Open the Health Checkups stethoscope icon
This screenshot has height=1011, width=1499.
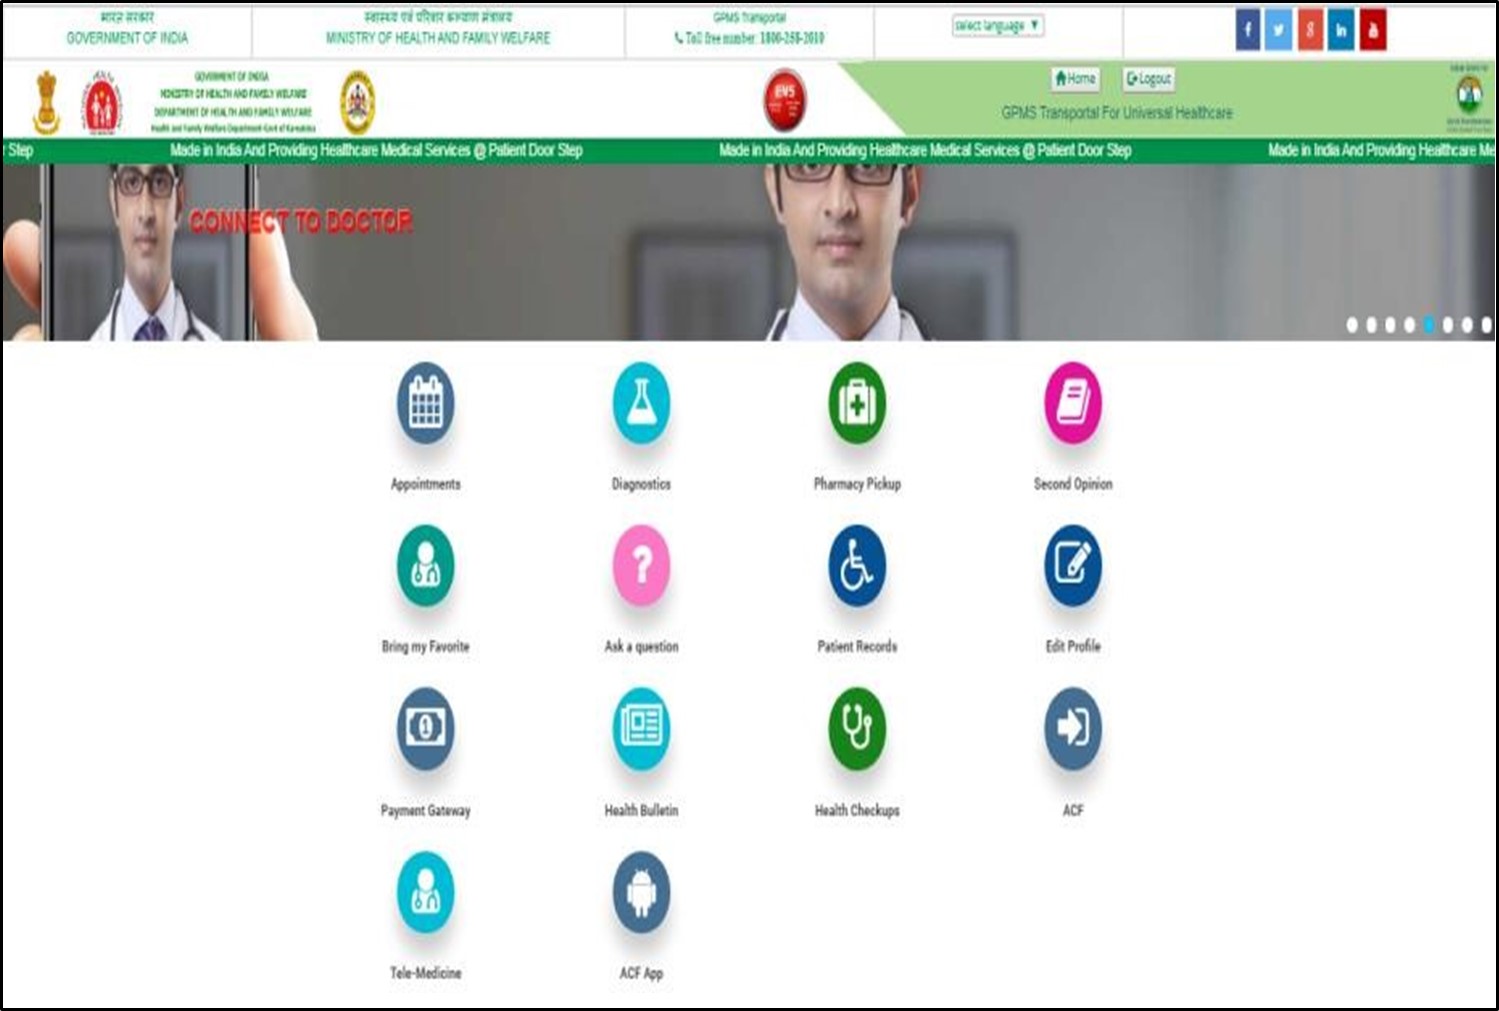click(x=857, y=729)
